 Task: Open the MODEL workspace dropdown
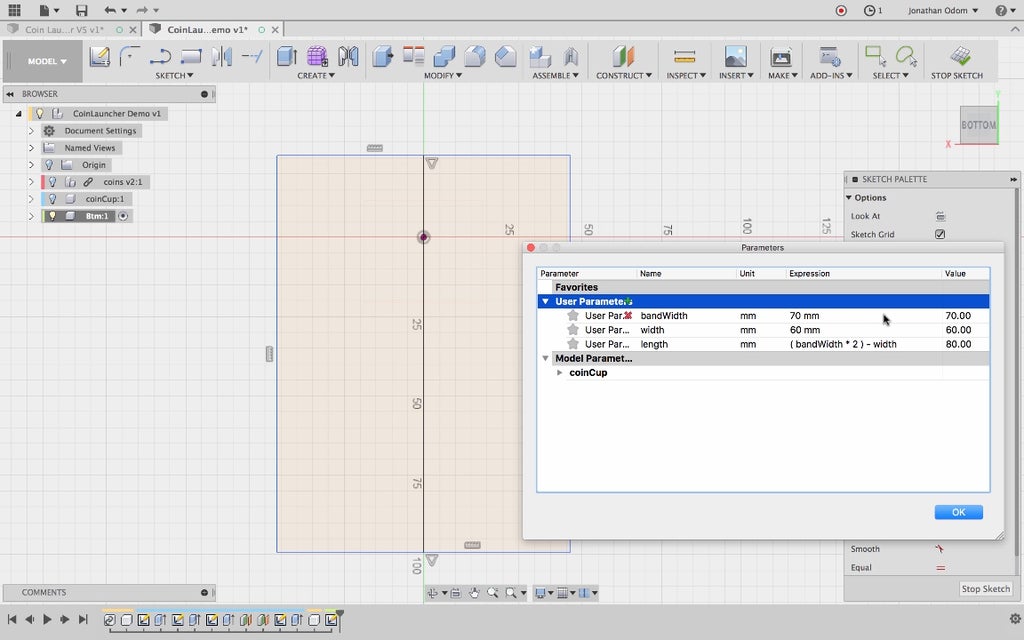[47, 61]
